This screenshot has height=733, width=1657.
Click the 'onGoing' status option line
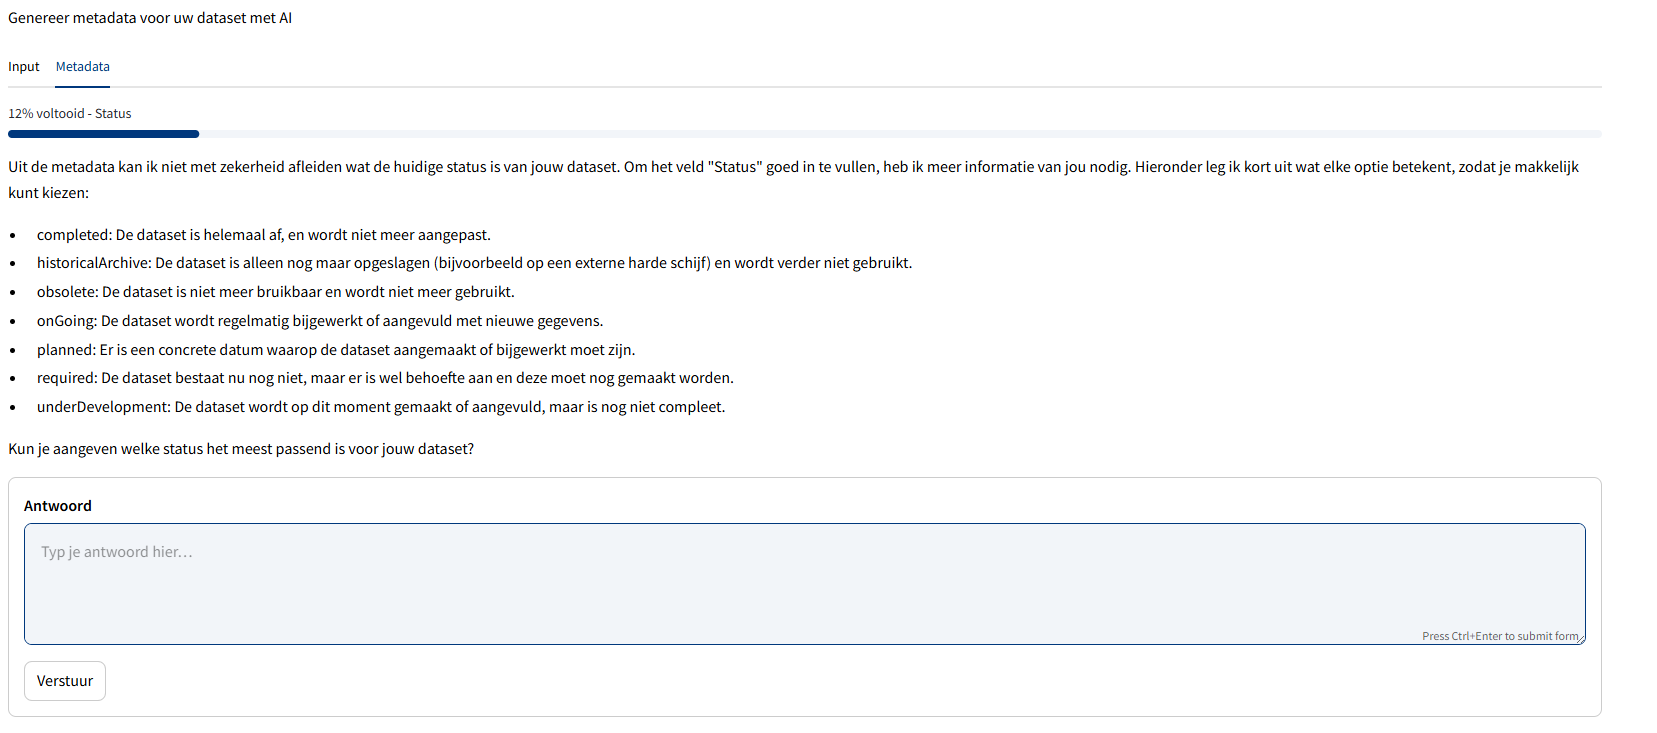point(320,321)
